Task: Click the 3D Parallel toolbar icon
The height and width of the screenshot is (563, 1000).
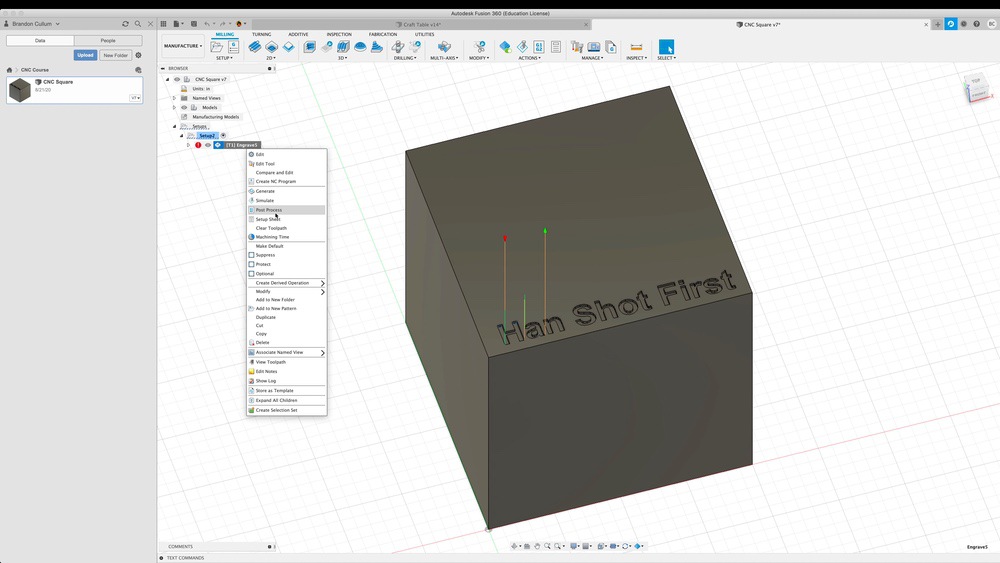Action: pyautogui.click(x=343, y=47)
